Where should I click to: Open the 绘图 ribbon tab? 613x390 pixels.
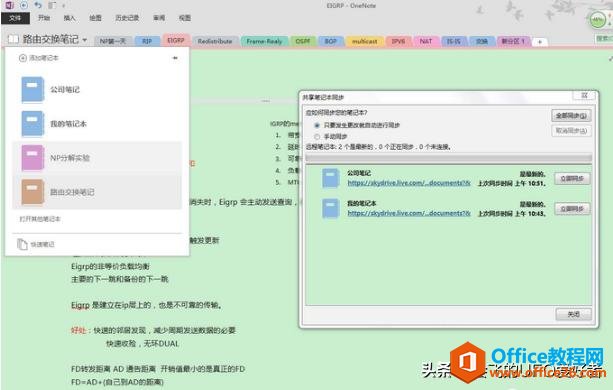(x=95, y=18)
